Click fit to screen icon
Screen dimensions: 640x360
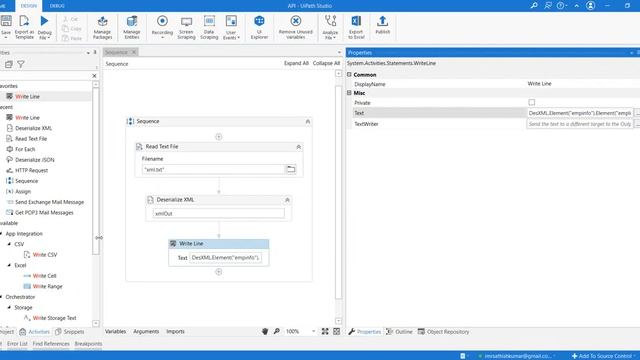[325, 331]
